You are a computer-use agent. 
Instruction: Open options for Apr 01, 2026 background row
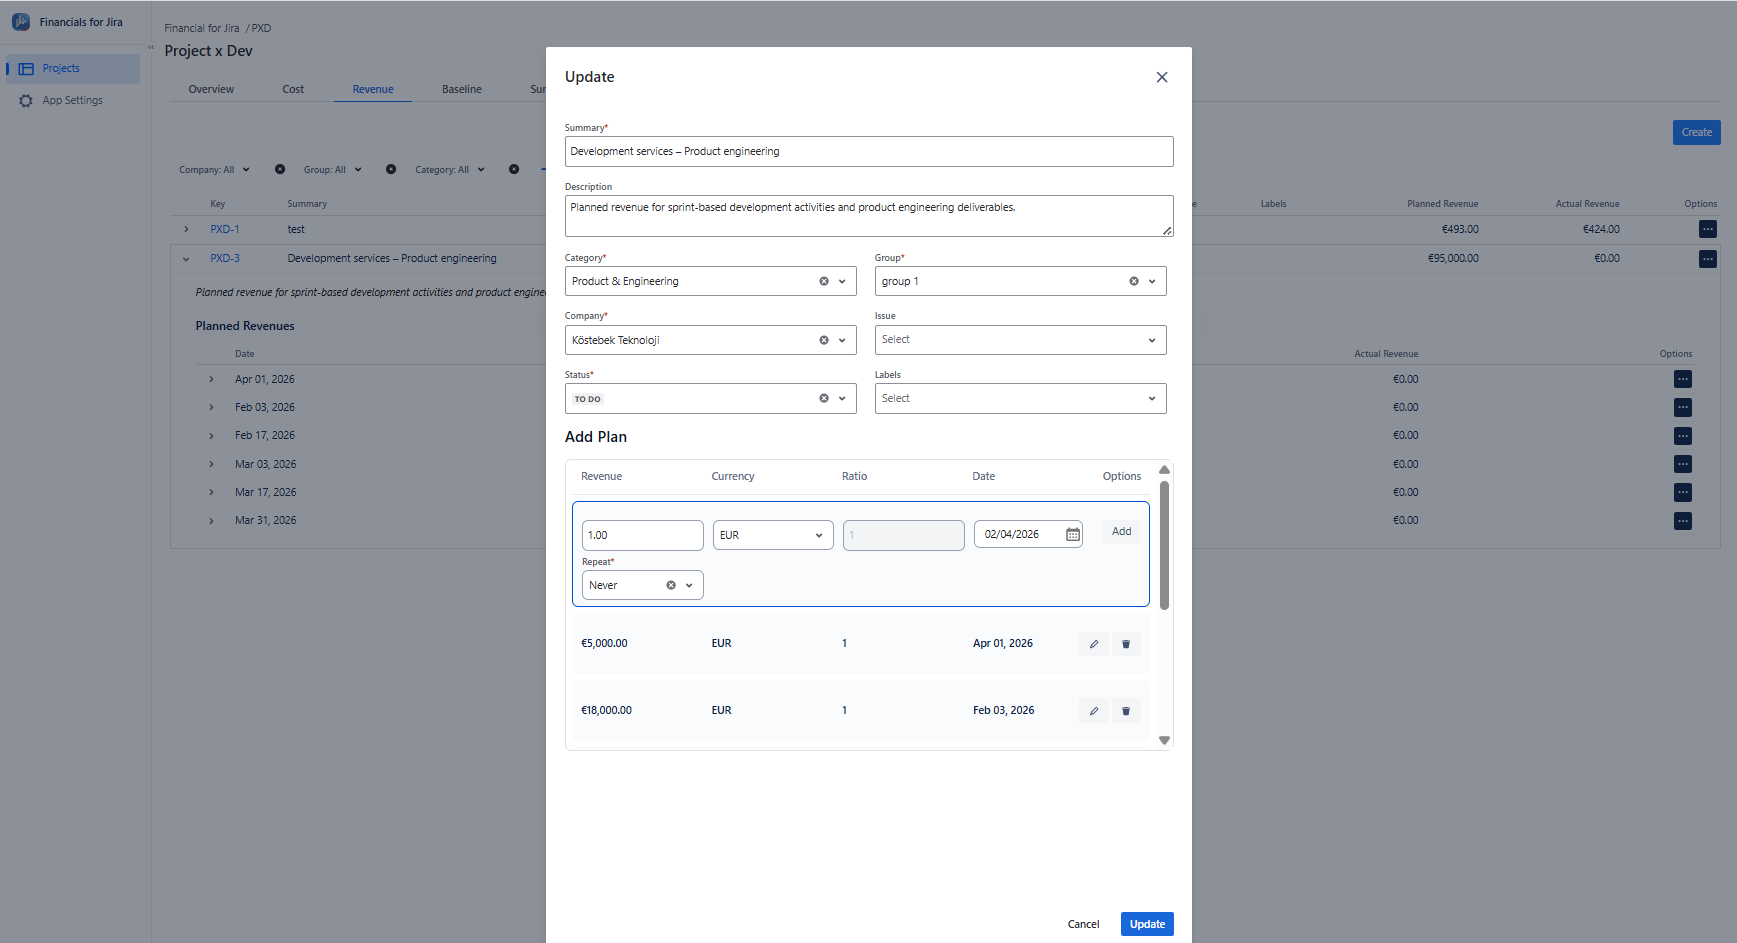point(1683,379)
